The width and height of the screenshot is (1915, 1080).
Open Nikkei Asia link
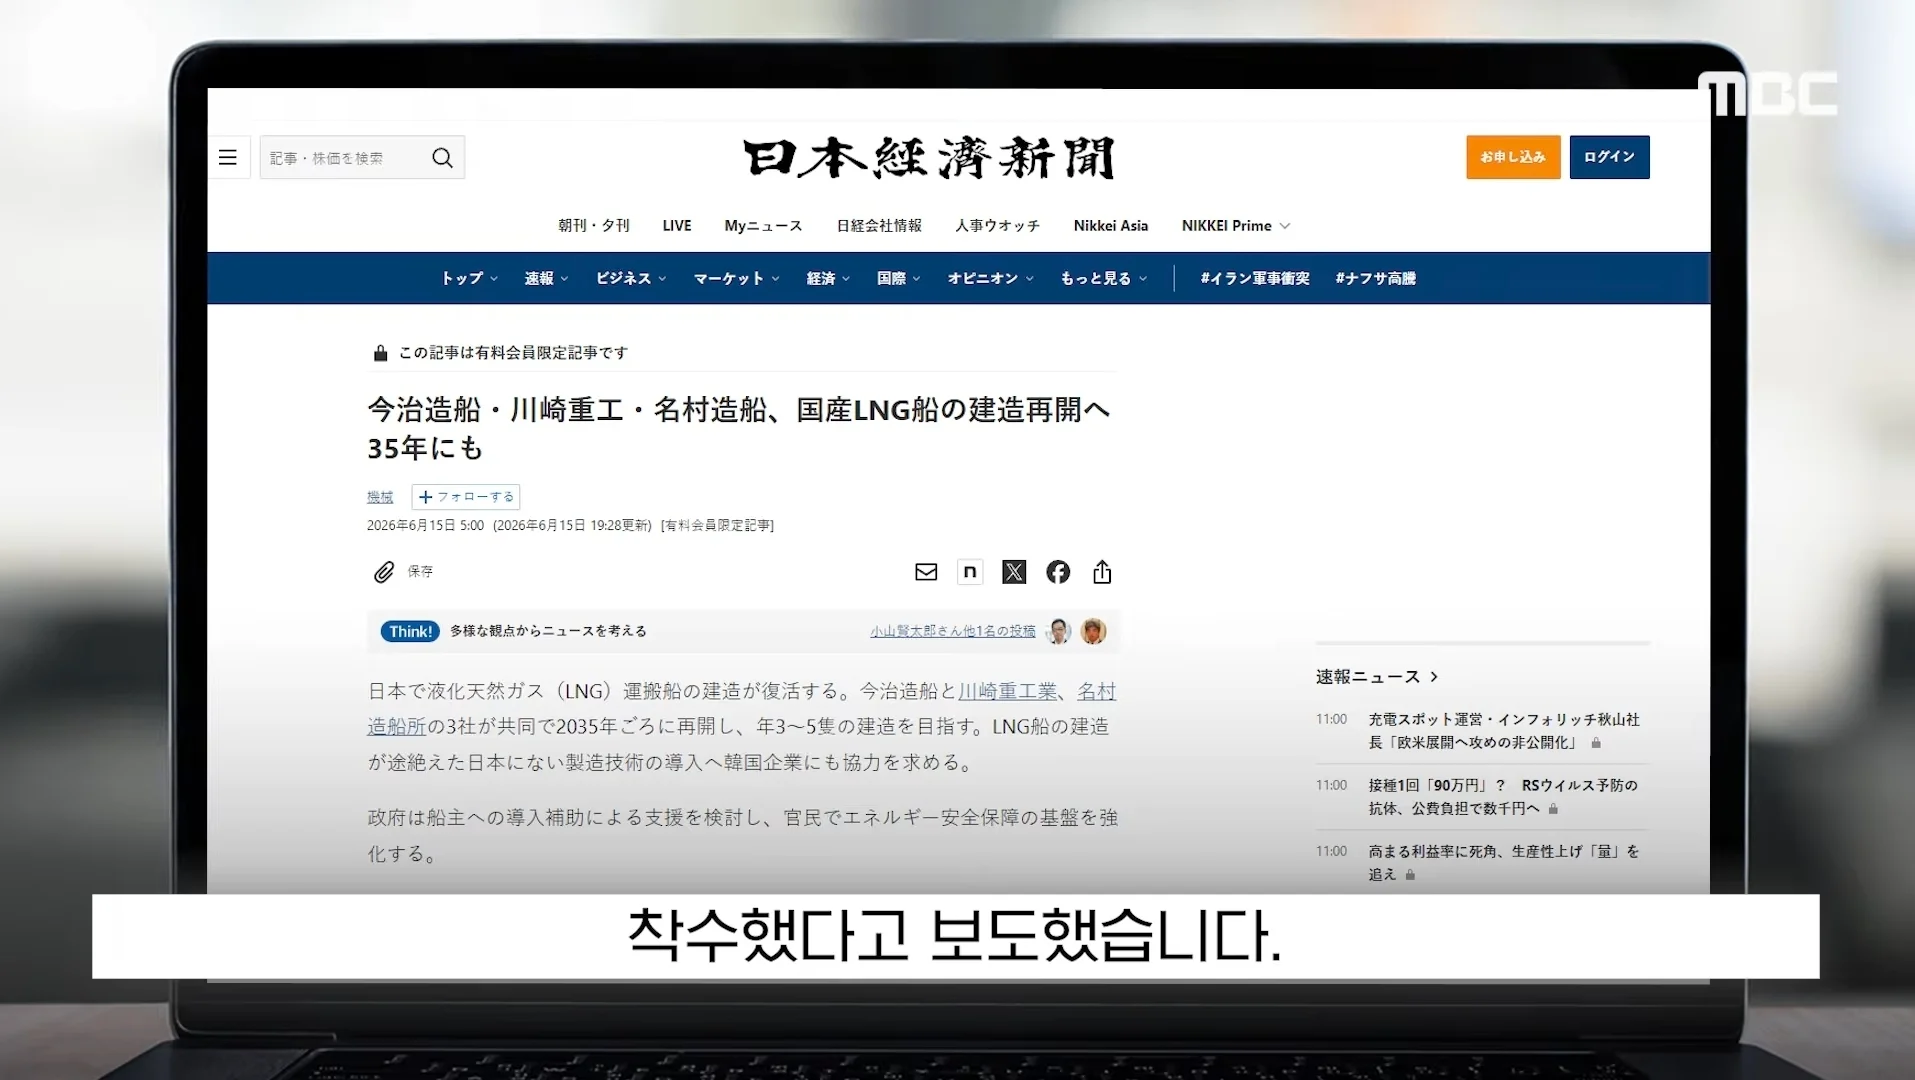point(1110,226)
